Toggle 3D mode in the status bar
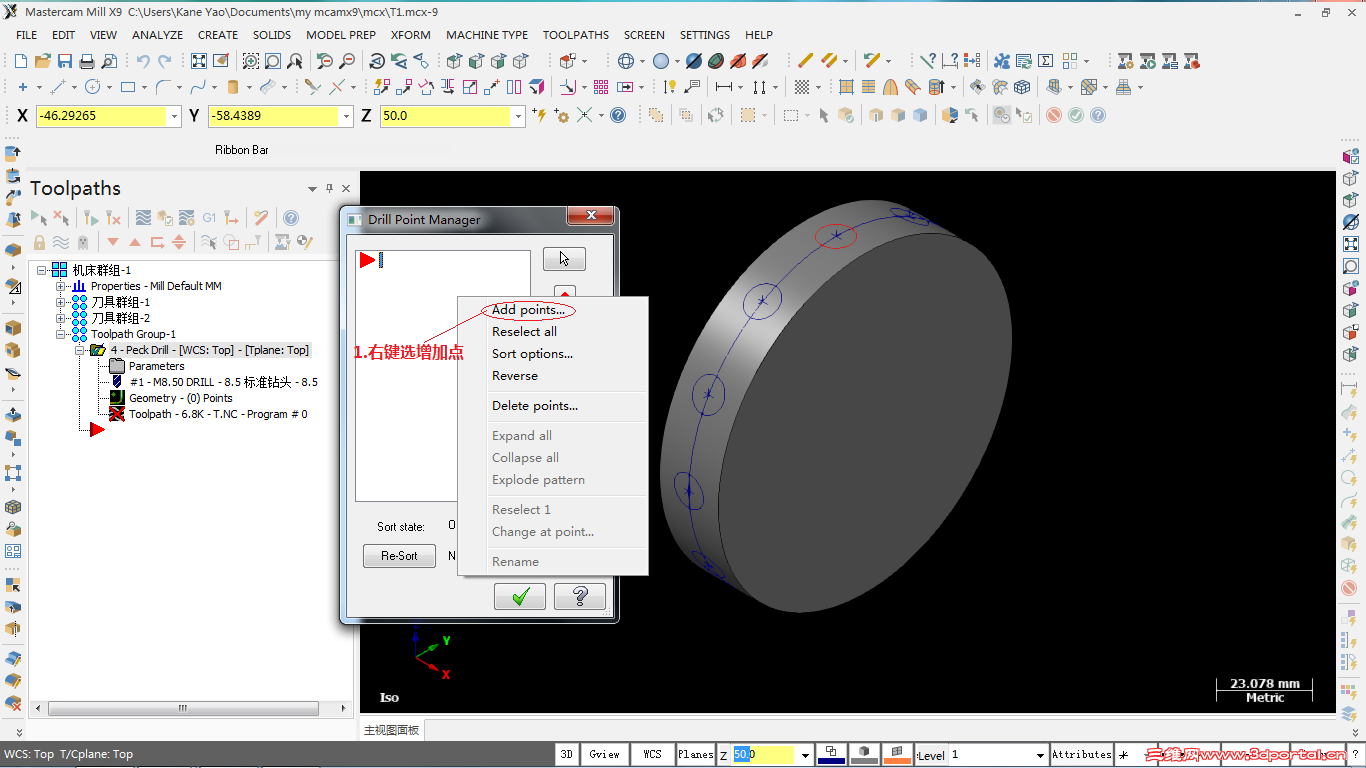The width and height of the screenshot is (1366, 768). click(566, 754)
